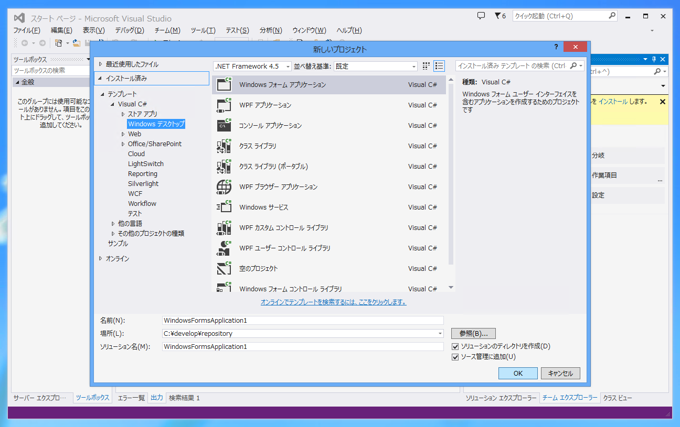Select the WPF カスタム コントロール ライブラリ icon
Image resolution: width=680 pixels, height=427 pixels.
click(x=224, y=227)
